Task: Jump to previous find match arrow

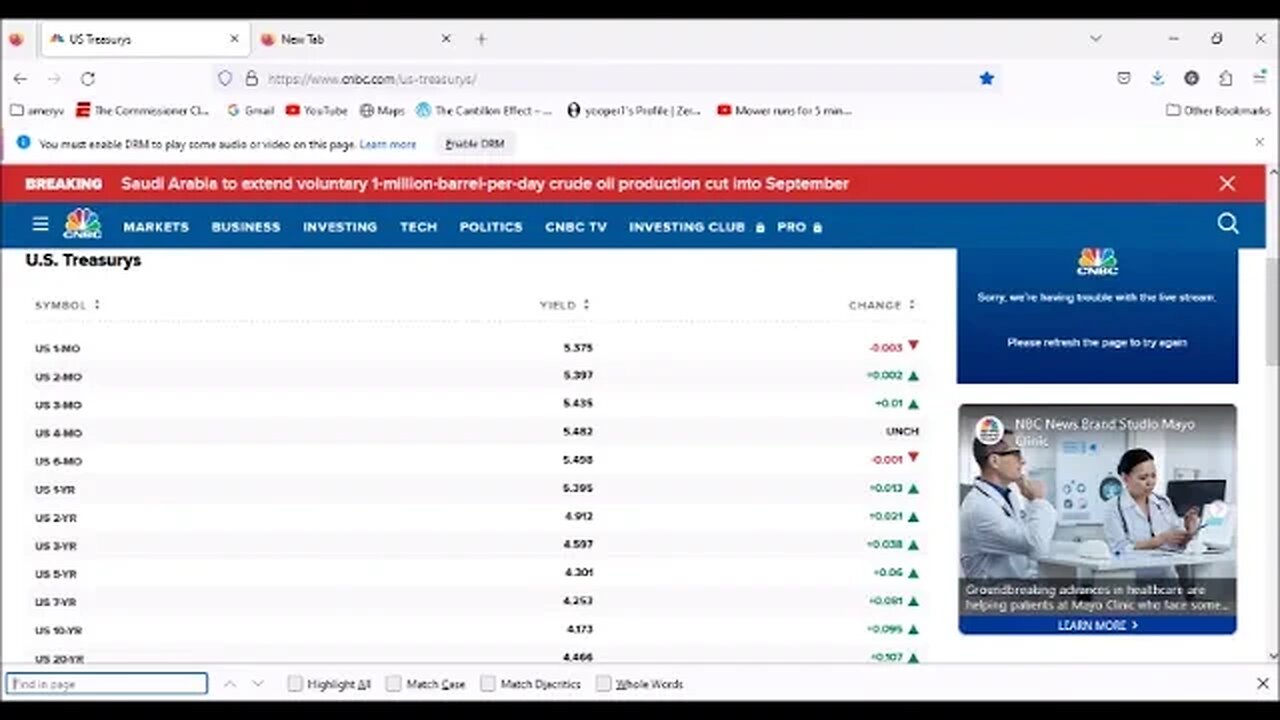Action: pyautogui.click(x=229, y=684)
